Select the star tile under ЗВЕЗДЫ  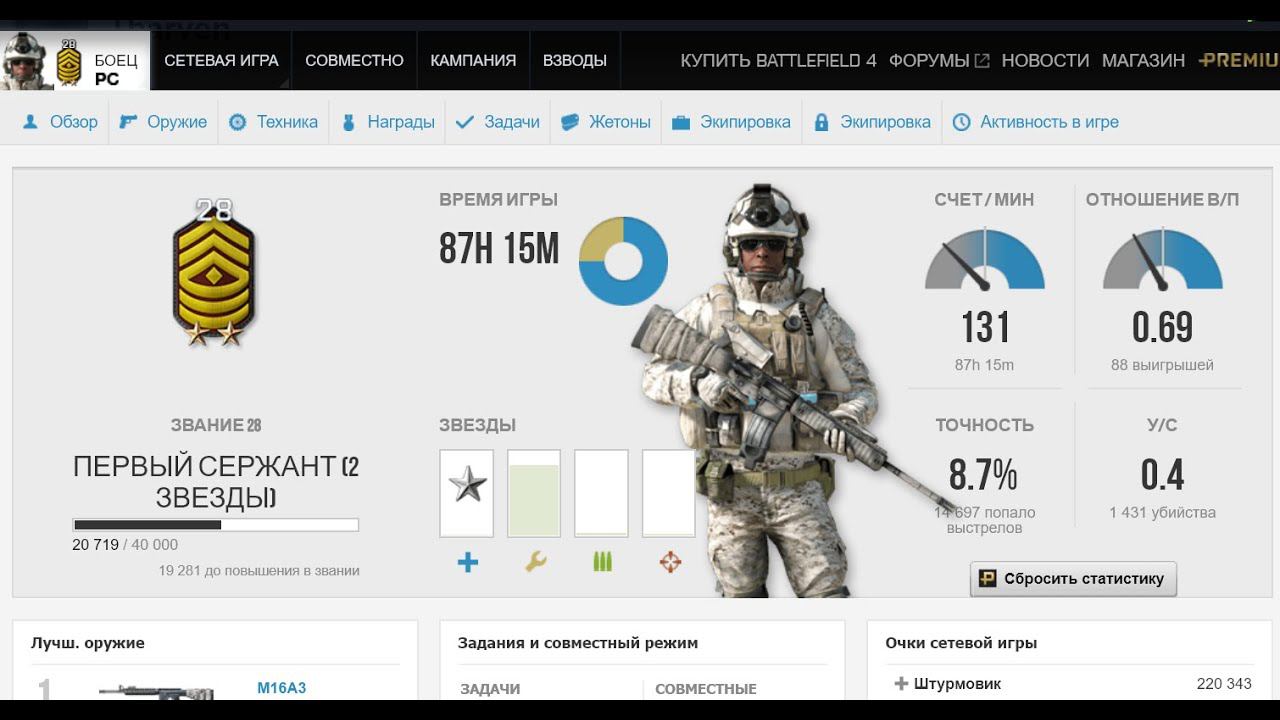click(466, 493)
